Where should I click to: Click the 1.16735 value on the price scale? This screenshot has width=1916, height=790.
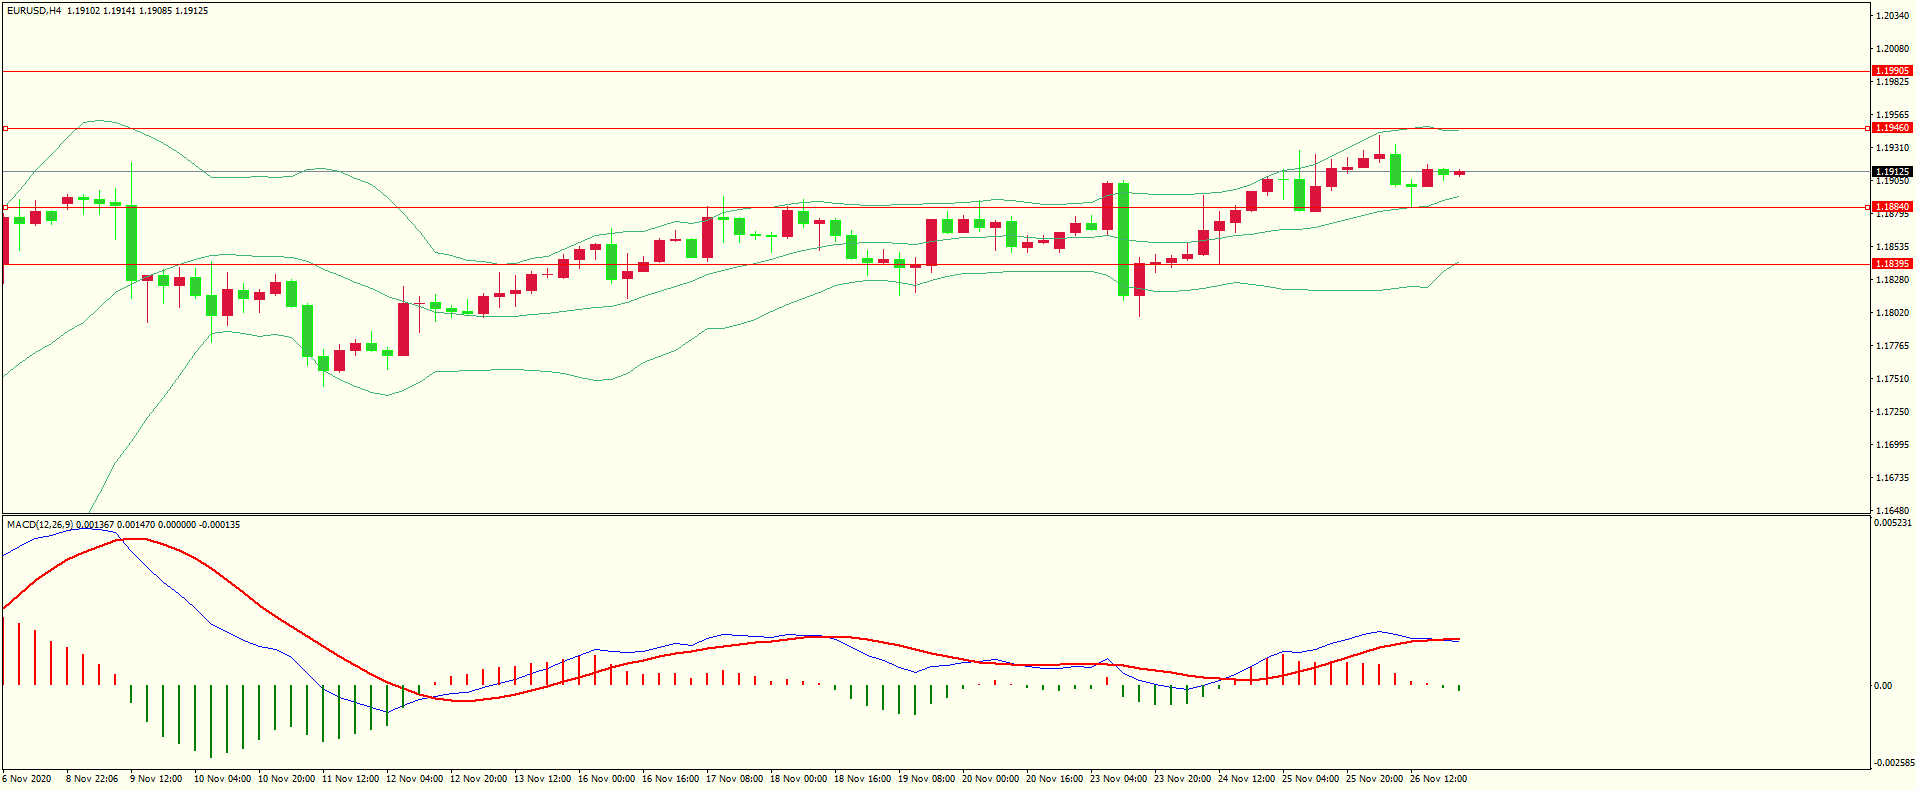pyautogui.click(x=1893, y=477)
